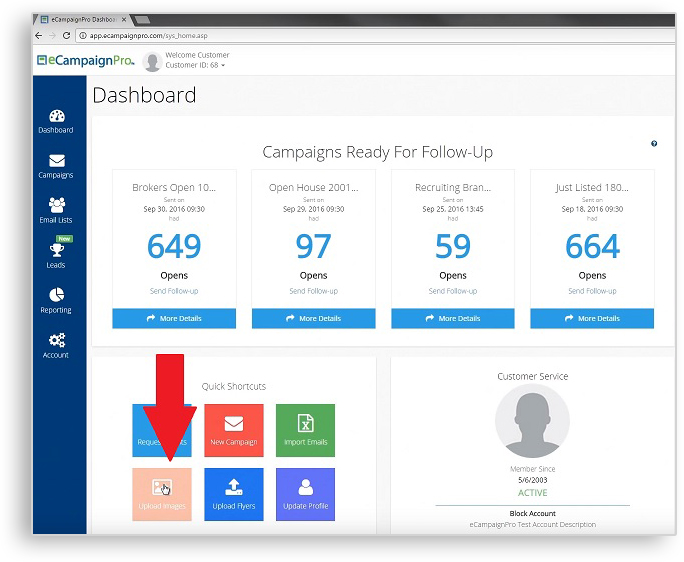
Task: Click the New badge above Leads
Action: click(x=65, y=239)
